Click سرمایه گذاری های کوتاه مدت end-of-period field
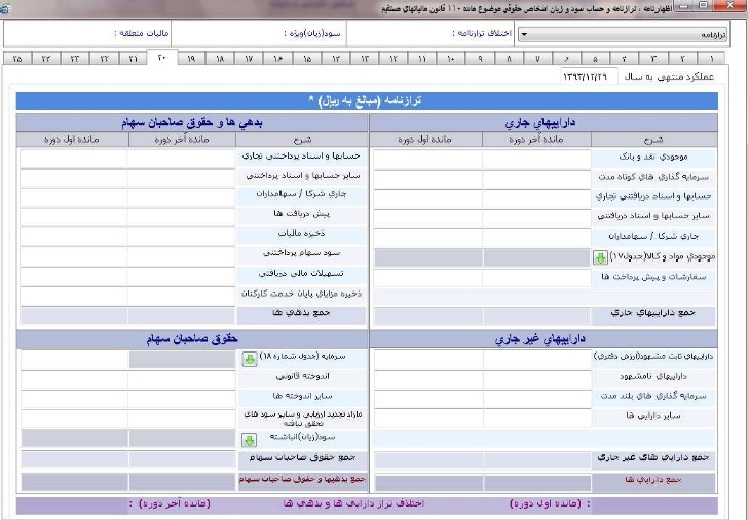This screenshot has width=748, height=520. [x=537, y=179]
